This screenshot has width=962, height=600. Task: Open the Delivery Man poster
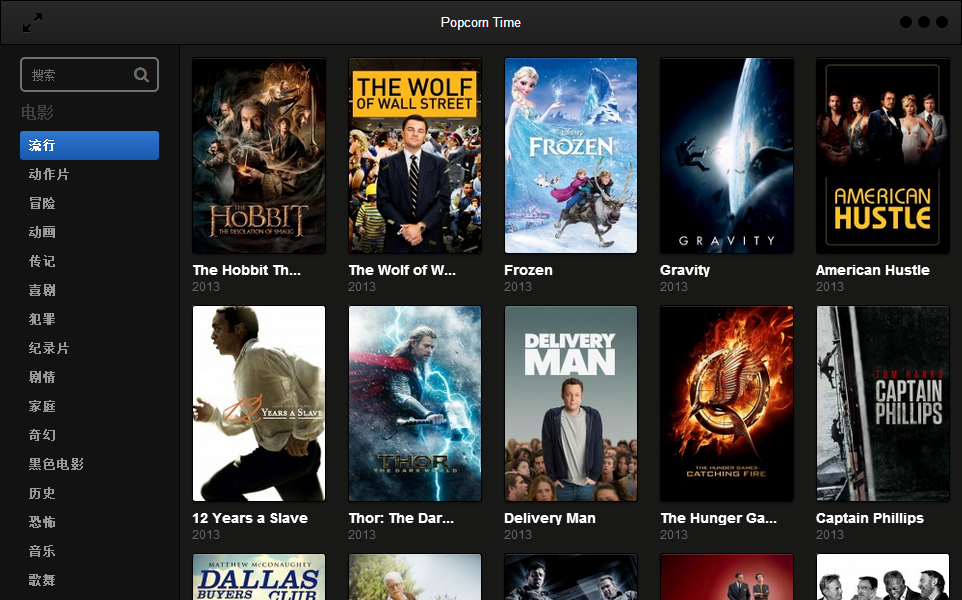(571, 404)
